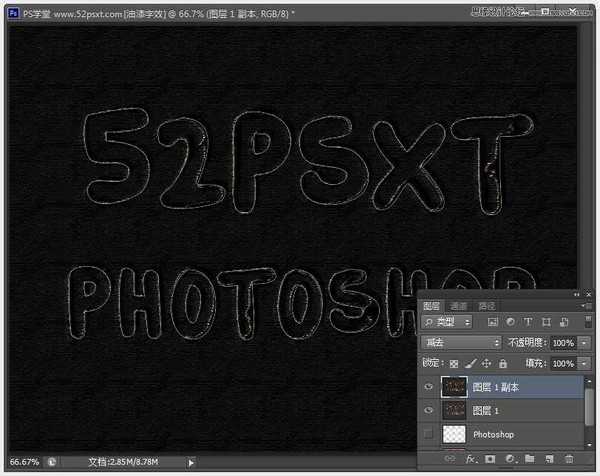Select the 图层 1 副本 layer thumbnail
The image size is (600, 476).
click(454, 387)
